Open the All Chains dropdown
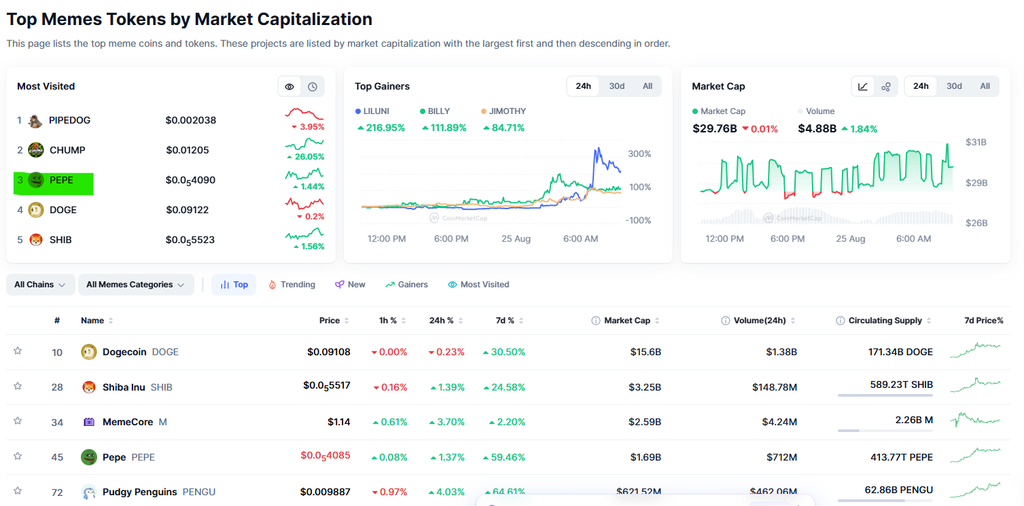 tap(40, 285)
